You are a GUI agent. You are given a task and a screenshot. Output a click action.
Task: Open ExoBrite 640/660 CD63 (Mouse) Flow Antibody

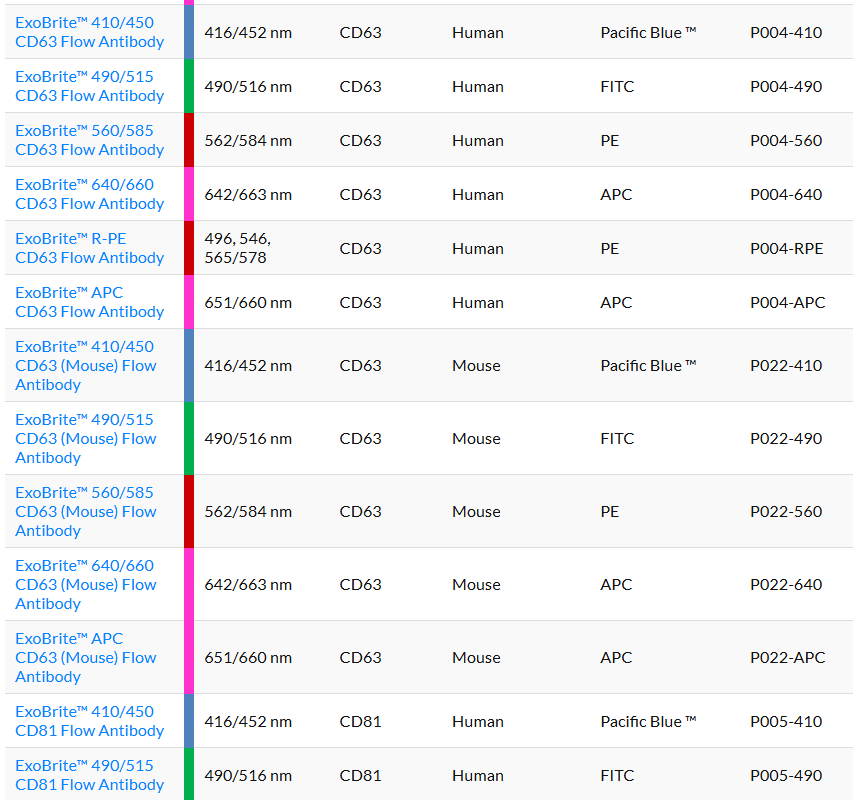coord(86,585)
